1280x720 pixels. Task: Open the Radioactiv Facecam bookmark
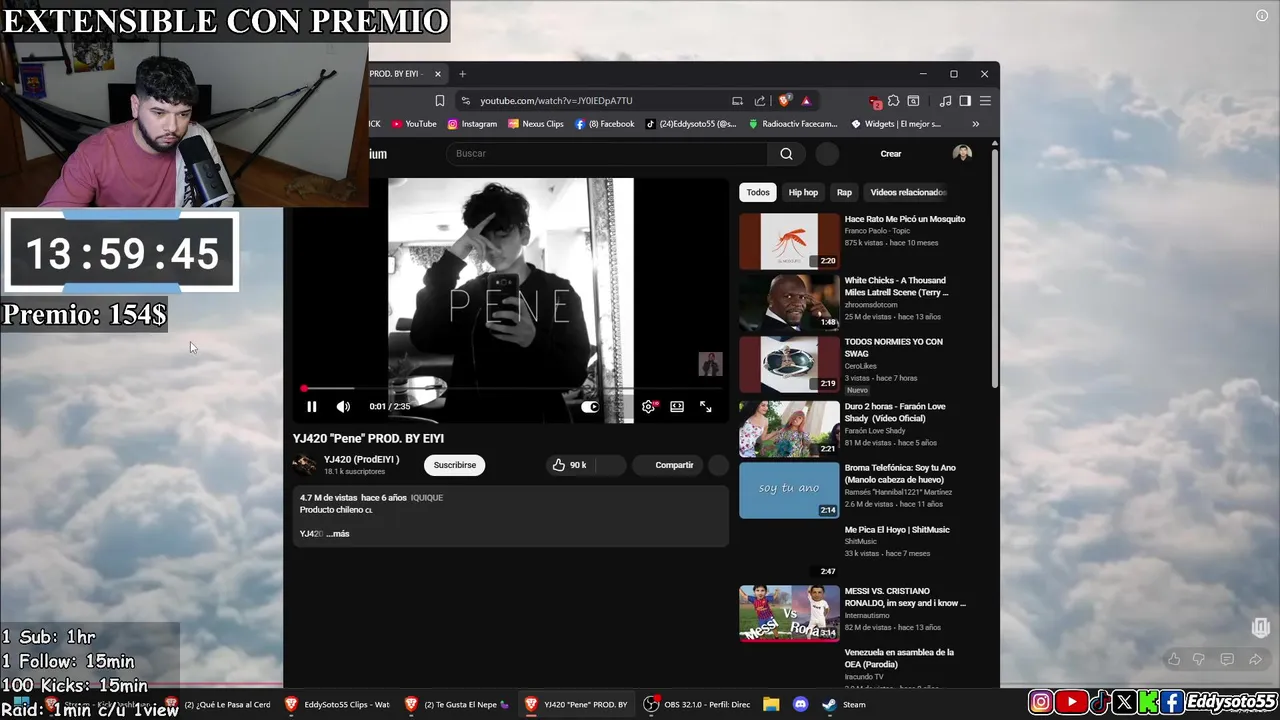tap(793, 124)
